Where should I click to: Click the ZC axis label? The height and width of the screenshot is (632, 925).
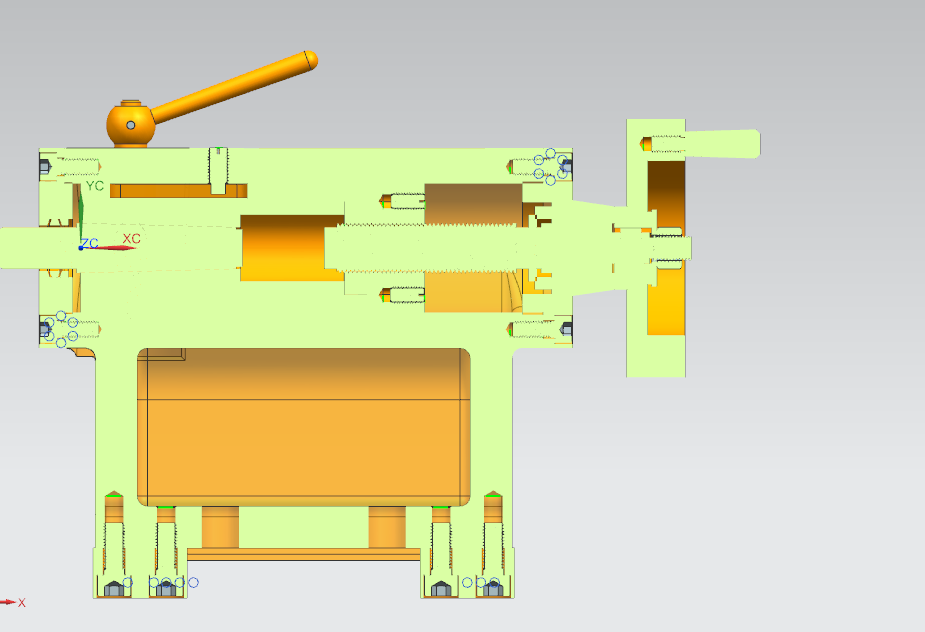tap(89, 243)
